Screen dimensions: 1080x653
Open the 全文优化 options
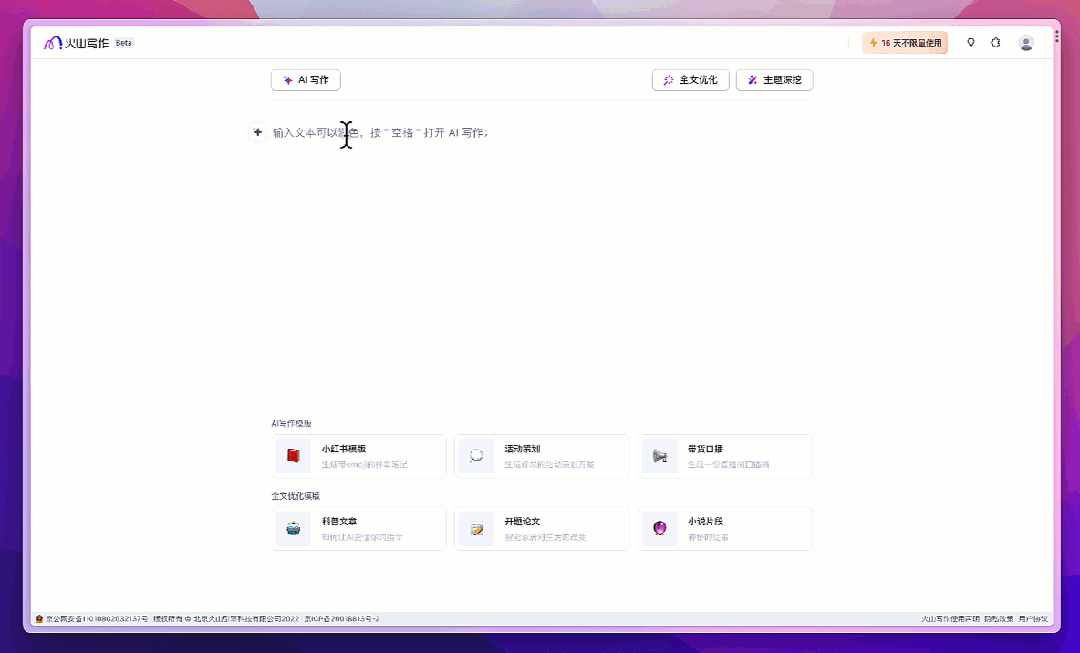click(690, 80)
